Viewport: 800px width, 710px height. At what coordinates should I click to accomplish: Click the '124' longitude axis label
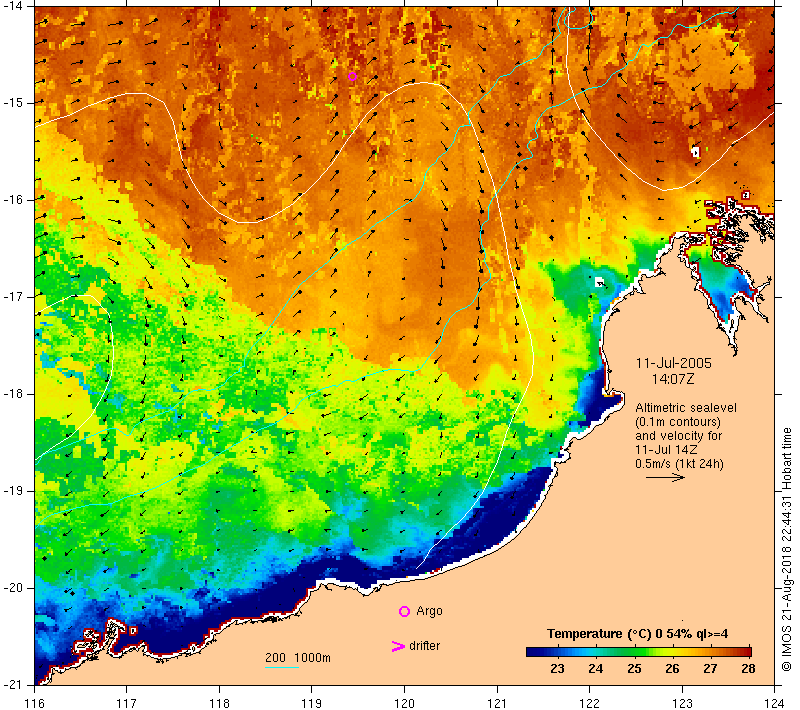(x=775, y=703)
